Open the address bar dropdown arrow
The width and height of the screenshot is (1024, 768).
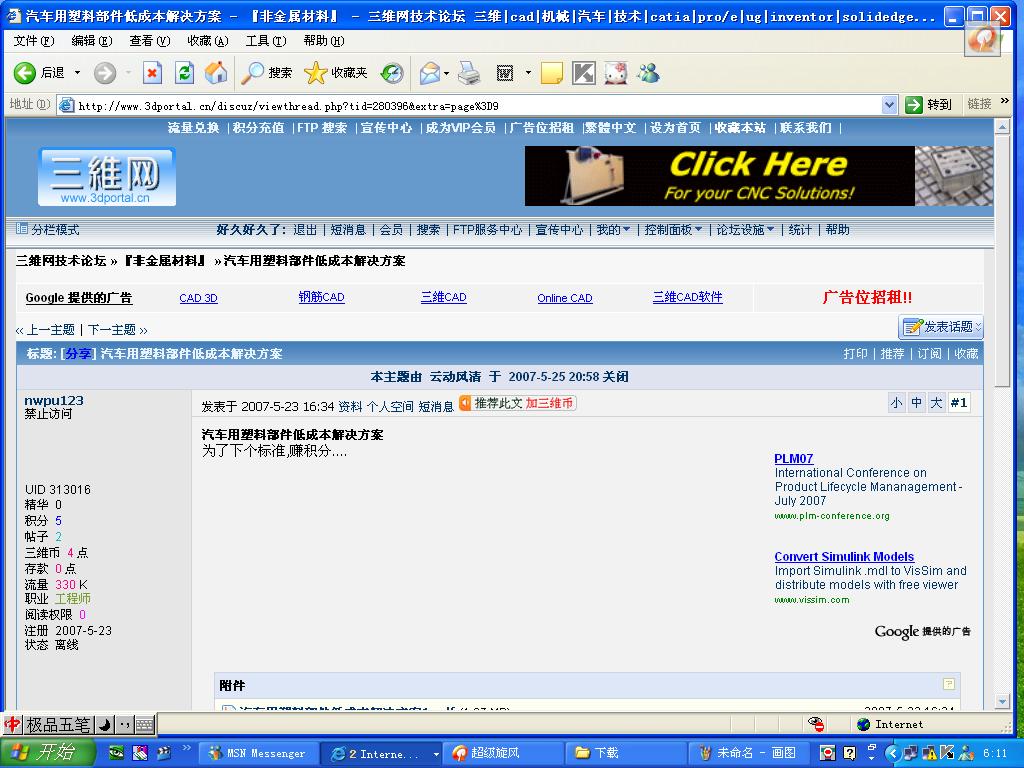(889, 104)
